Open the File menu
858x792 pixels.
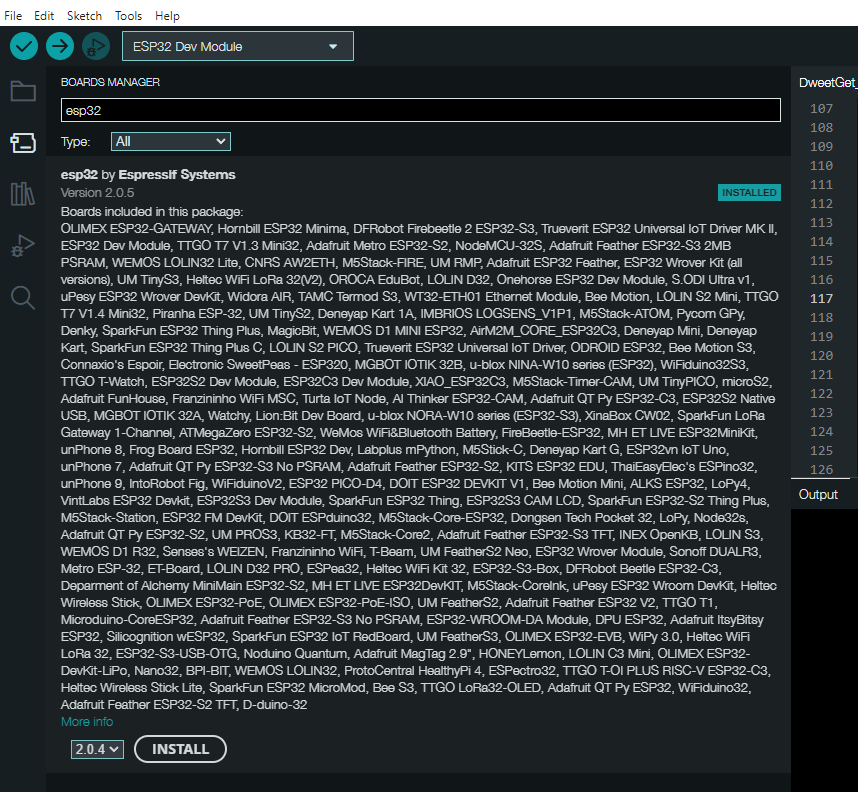pos(13,16)
